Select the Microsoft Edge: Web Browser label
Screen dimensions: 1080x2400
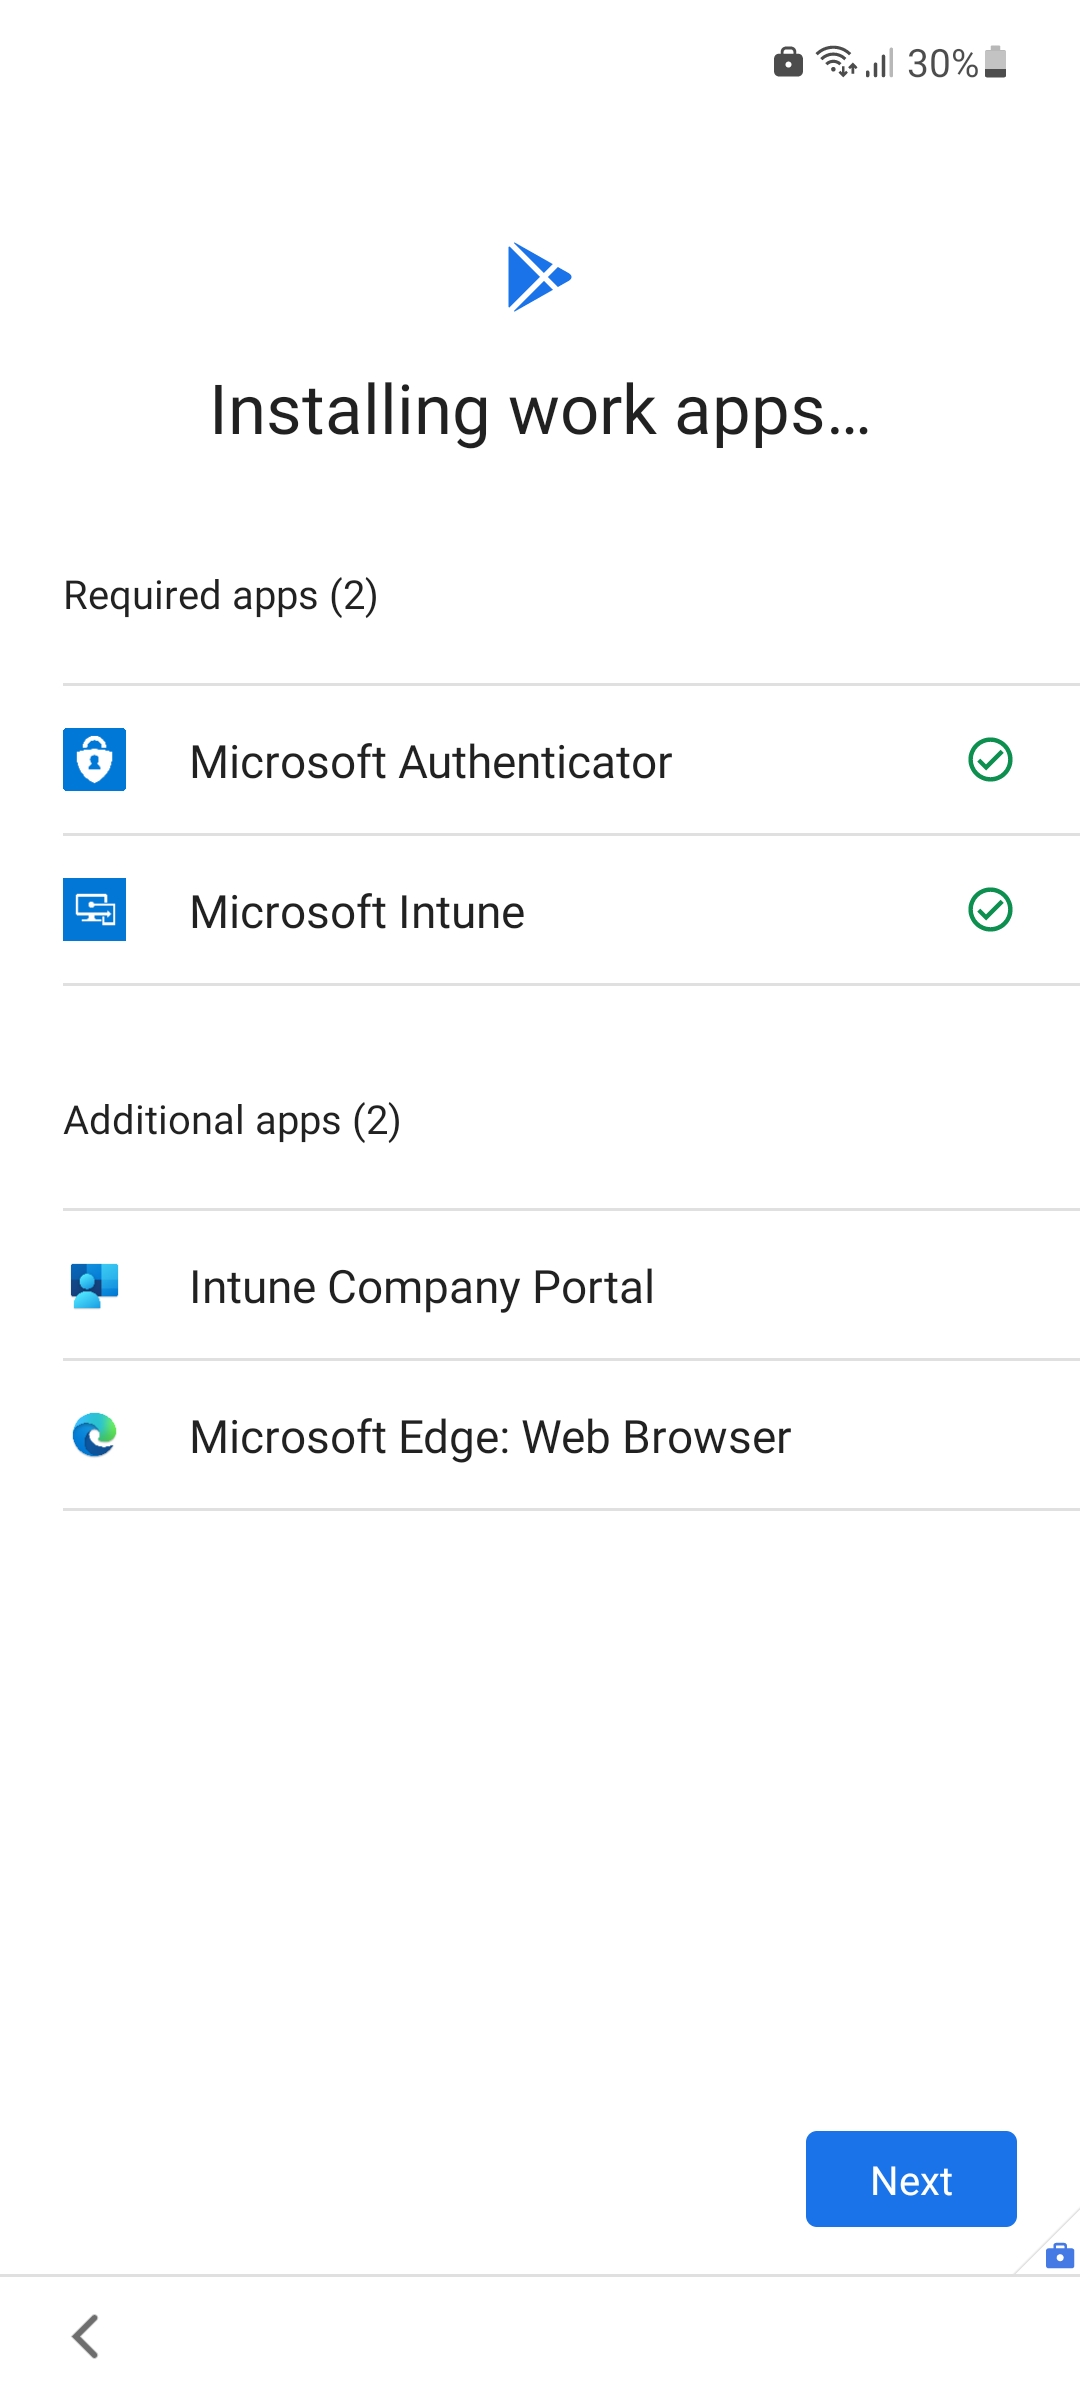point(490,1438)
